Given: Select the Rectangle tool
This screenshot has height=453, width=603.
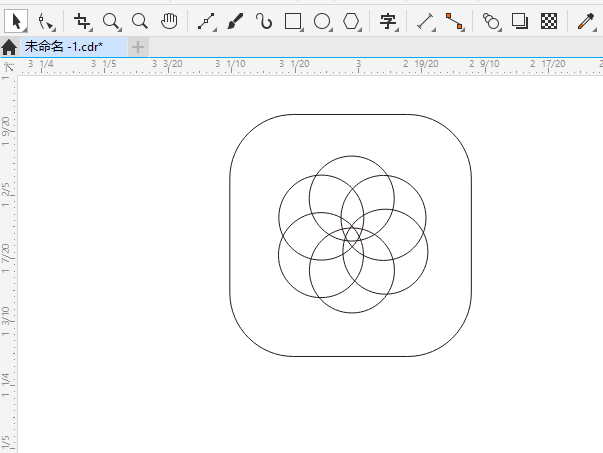Looking at the screenshot, I should [293, 22].
